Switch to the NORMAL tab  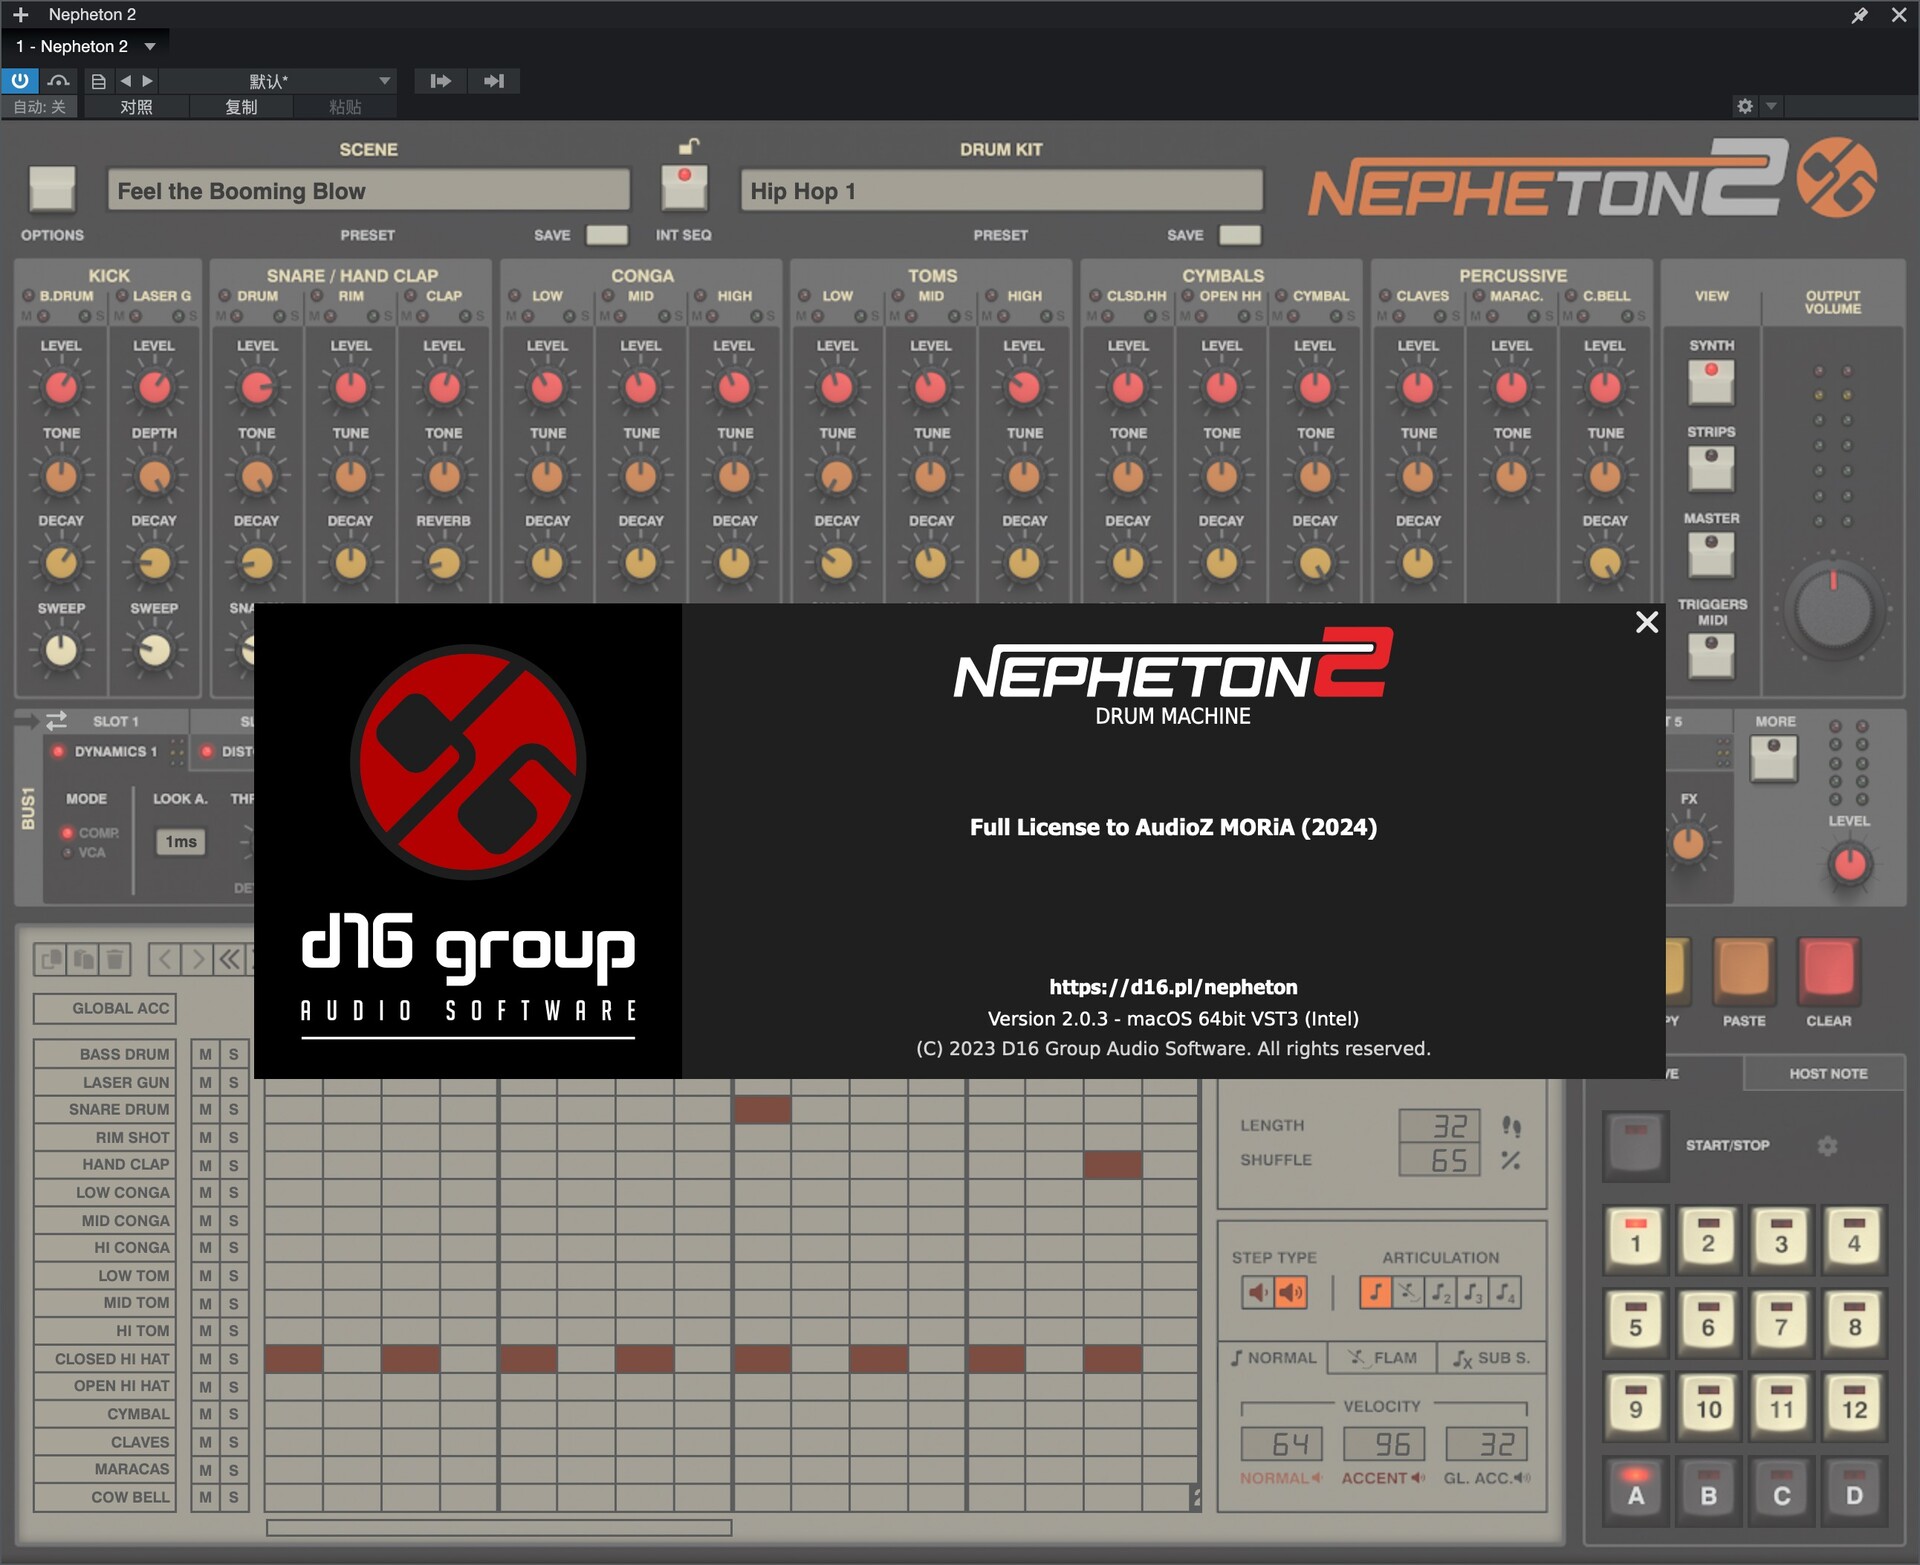coord(1273,1357)
